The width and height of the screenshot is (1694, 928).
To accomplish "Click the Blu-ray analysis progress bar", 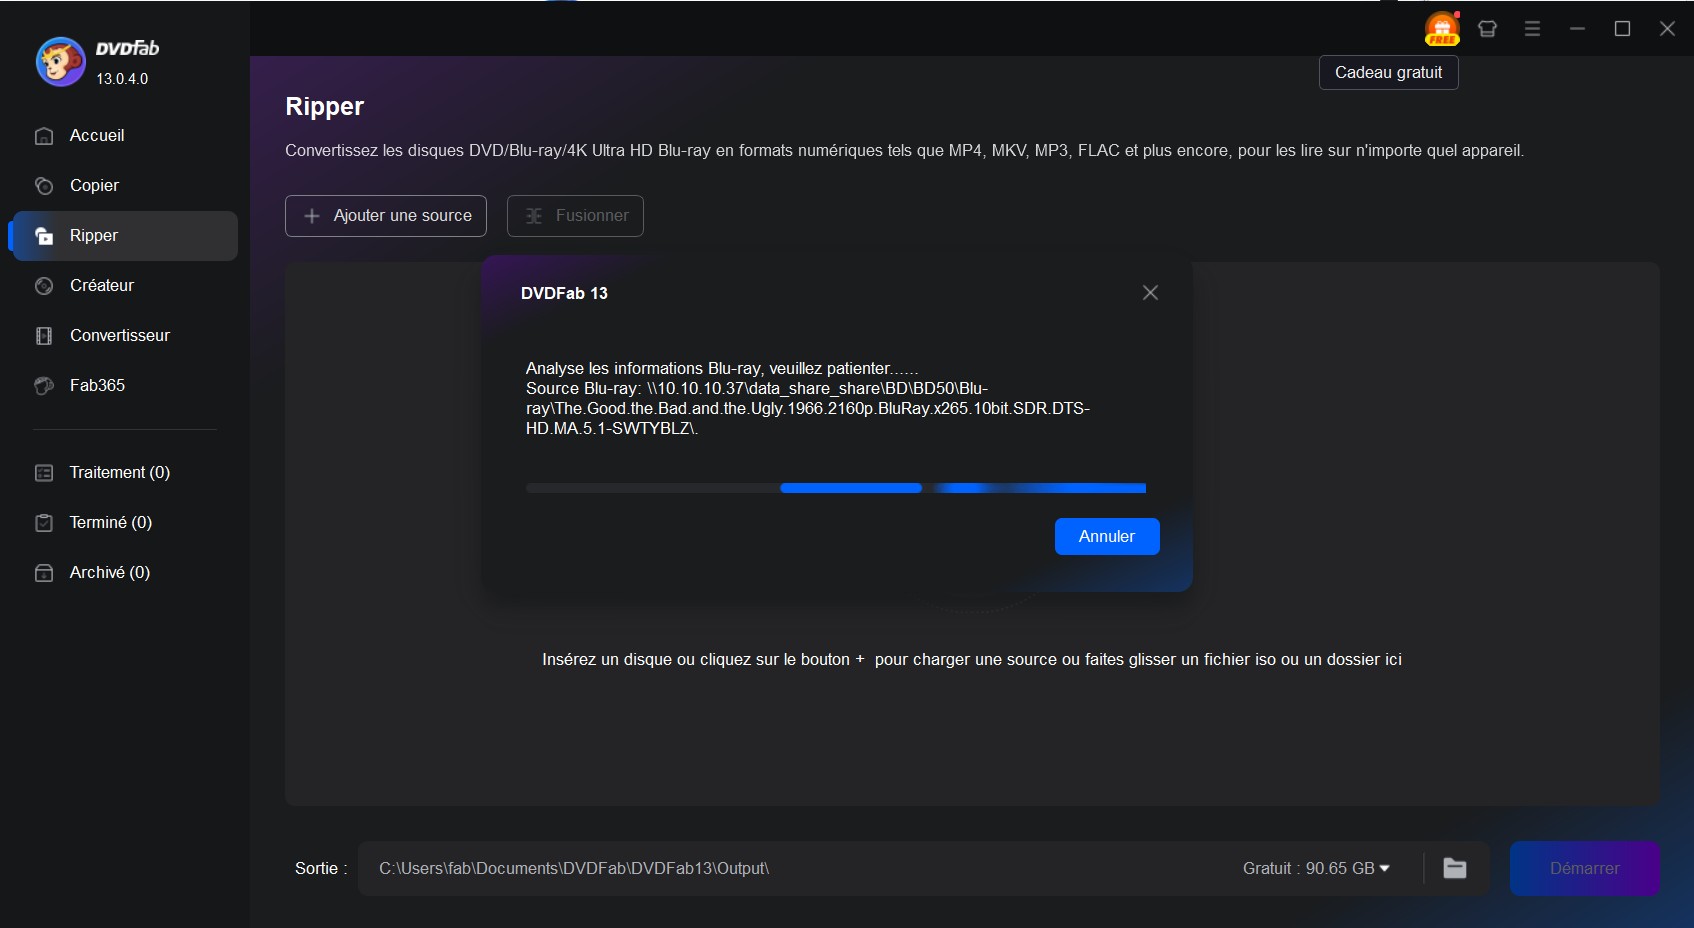I will [x=836, y=488].
